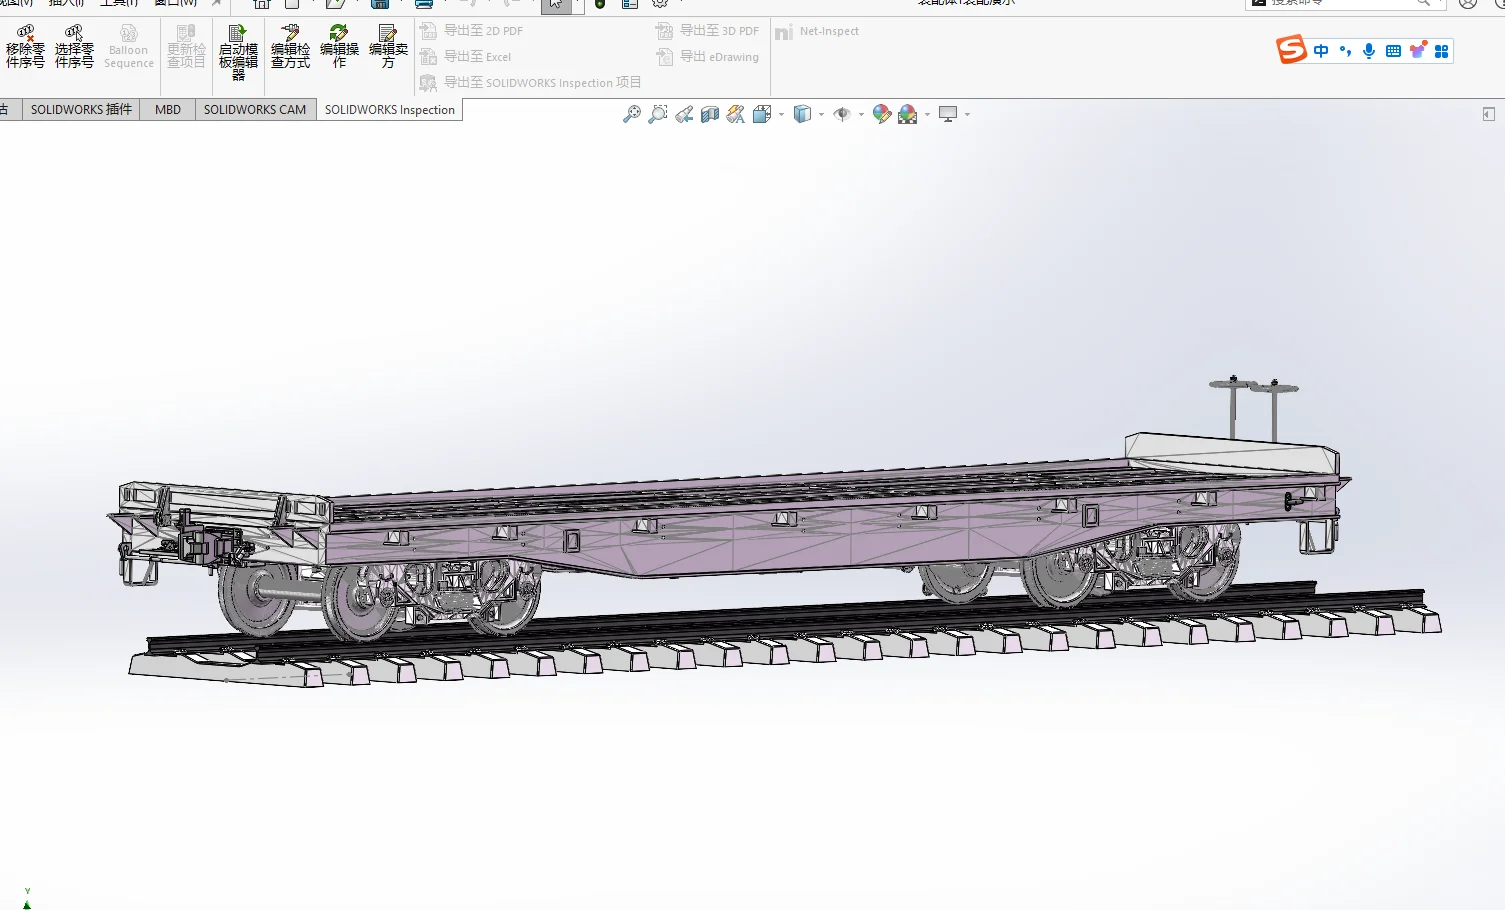The height and width of the screenshot is (910, 1505).
Task: Select the SOLIDWORKS Inspection tab
Action: (390, 110)
